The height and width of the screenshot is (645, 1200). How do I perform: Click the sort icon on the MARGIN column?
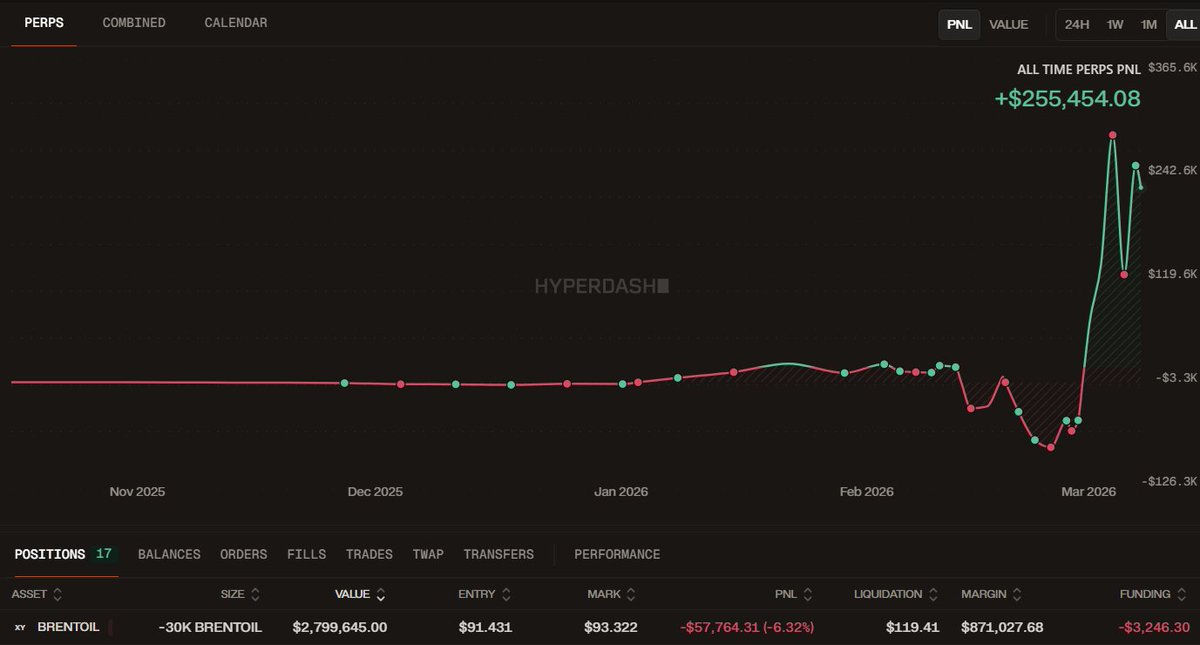point(1017,593)
